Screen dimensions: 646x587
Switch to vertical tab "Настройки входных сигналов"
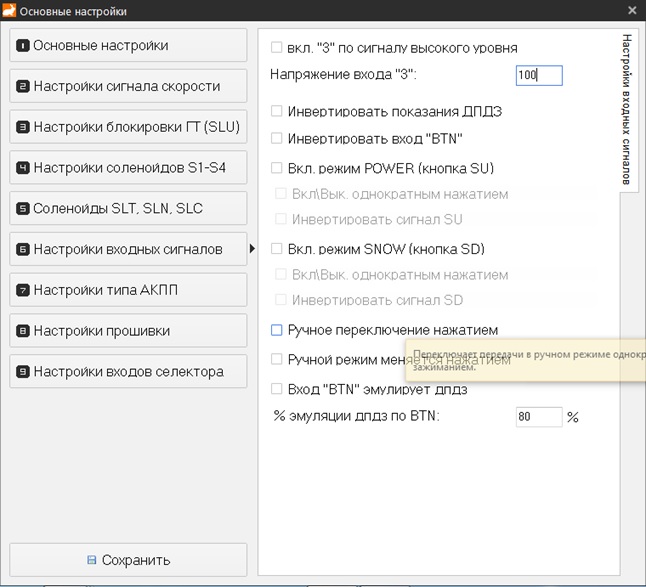click(628, 110)
